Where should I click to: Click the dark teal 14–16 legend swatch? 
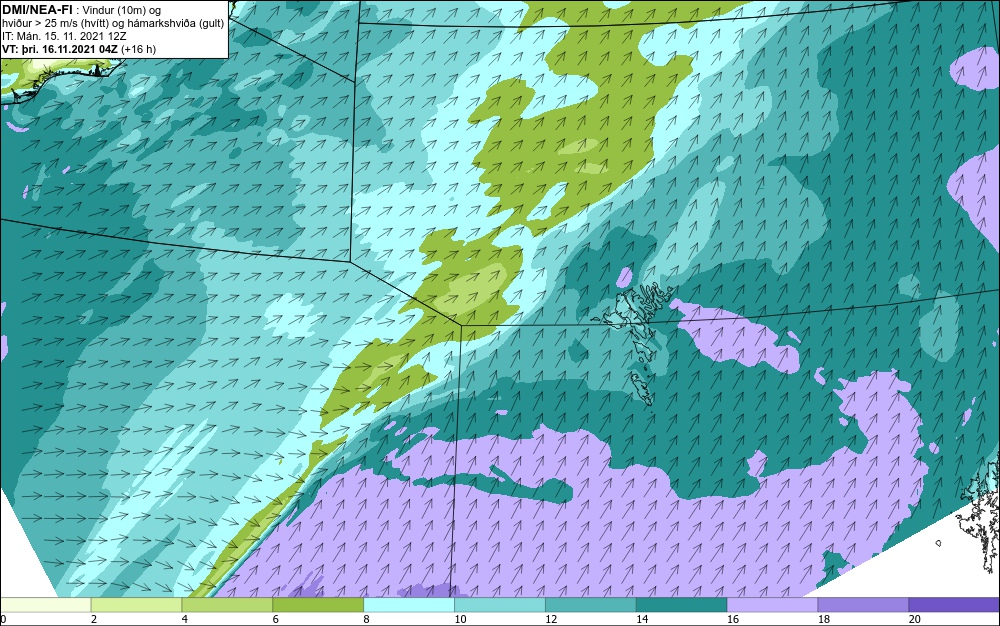[681, 605]
